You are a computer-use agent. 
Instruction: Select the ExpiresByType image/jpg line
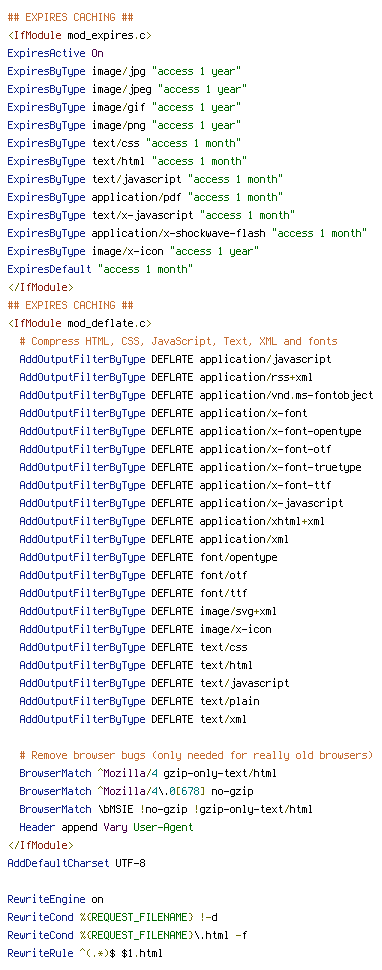coord(124,71)
